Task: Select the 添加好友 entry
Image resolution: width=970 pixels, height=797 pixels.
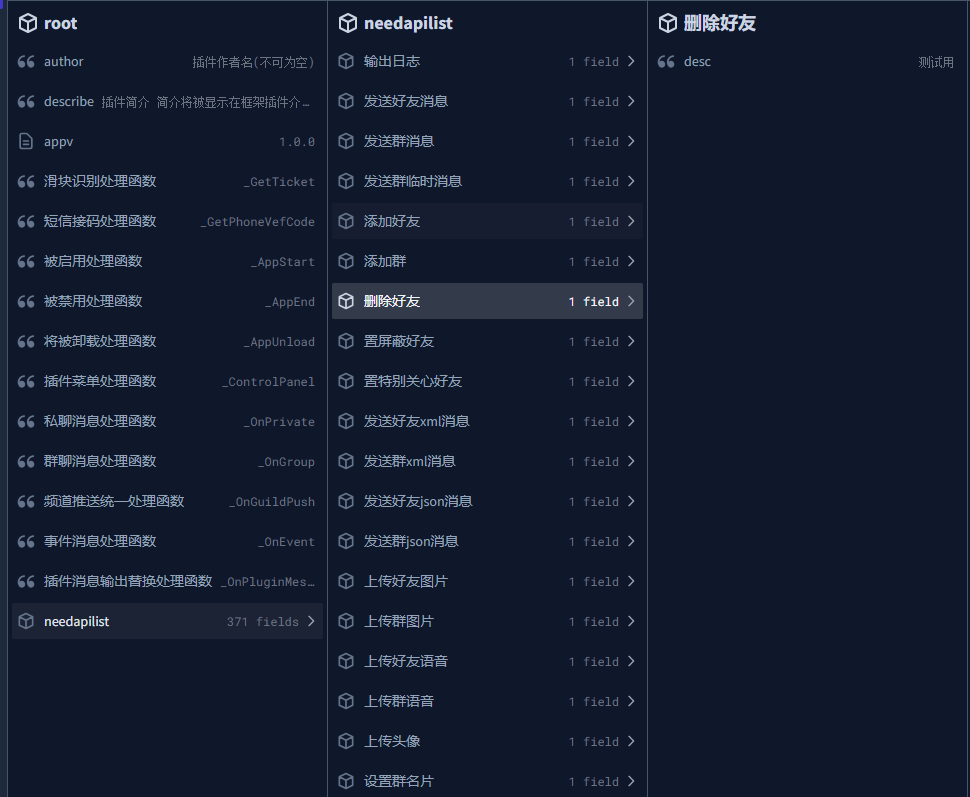Action: (392, 222)
